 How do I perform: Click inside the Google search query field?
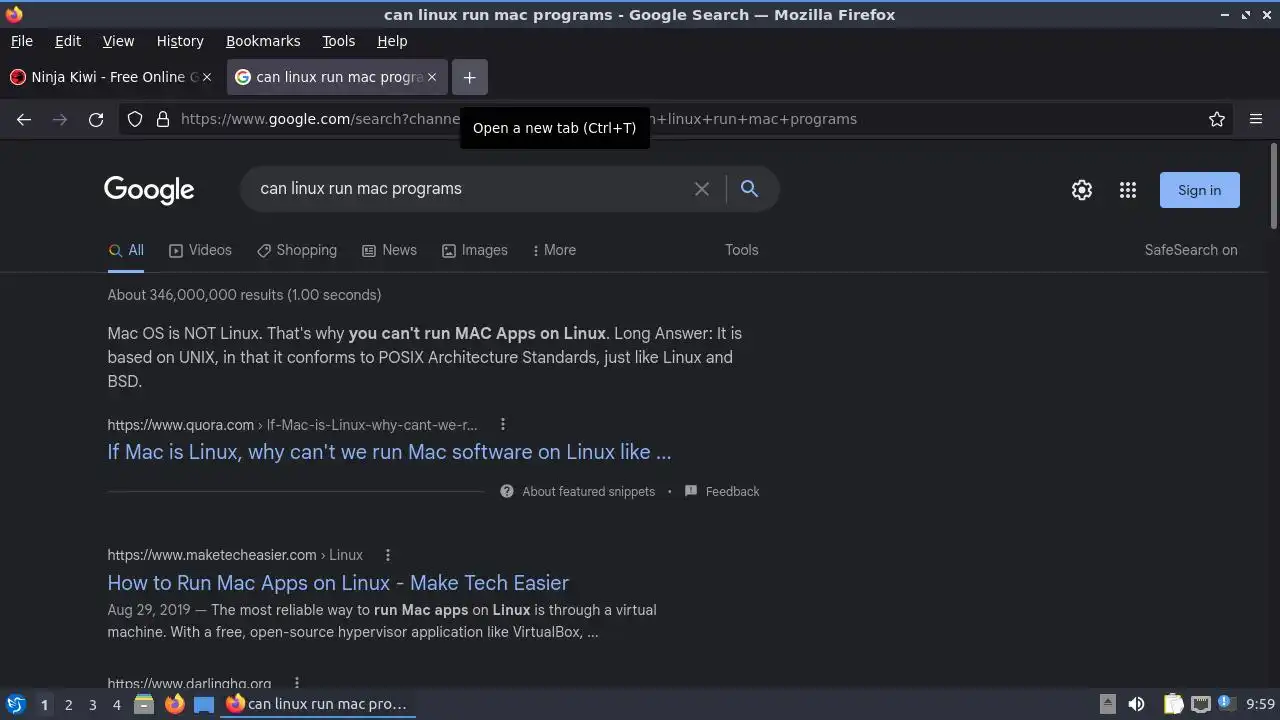point(470,189)
